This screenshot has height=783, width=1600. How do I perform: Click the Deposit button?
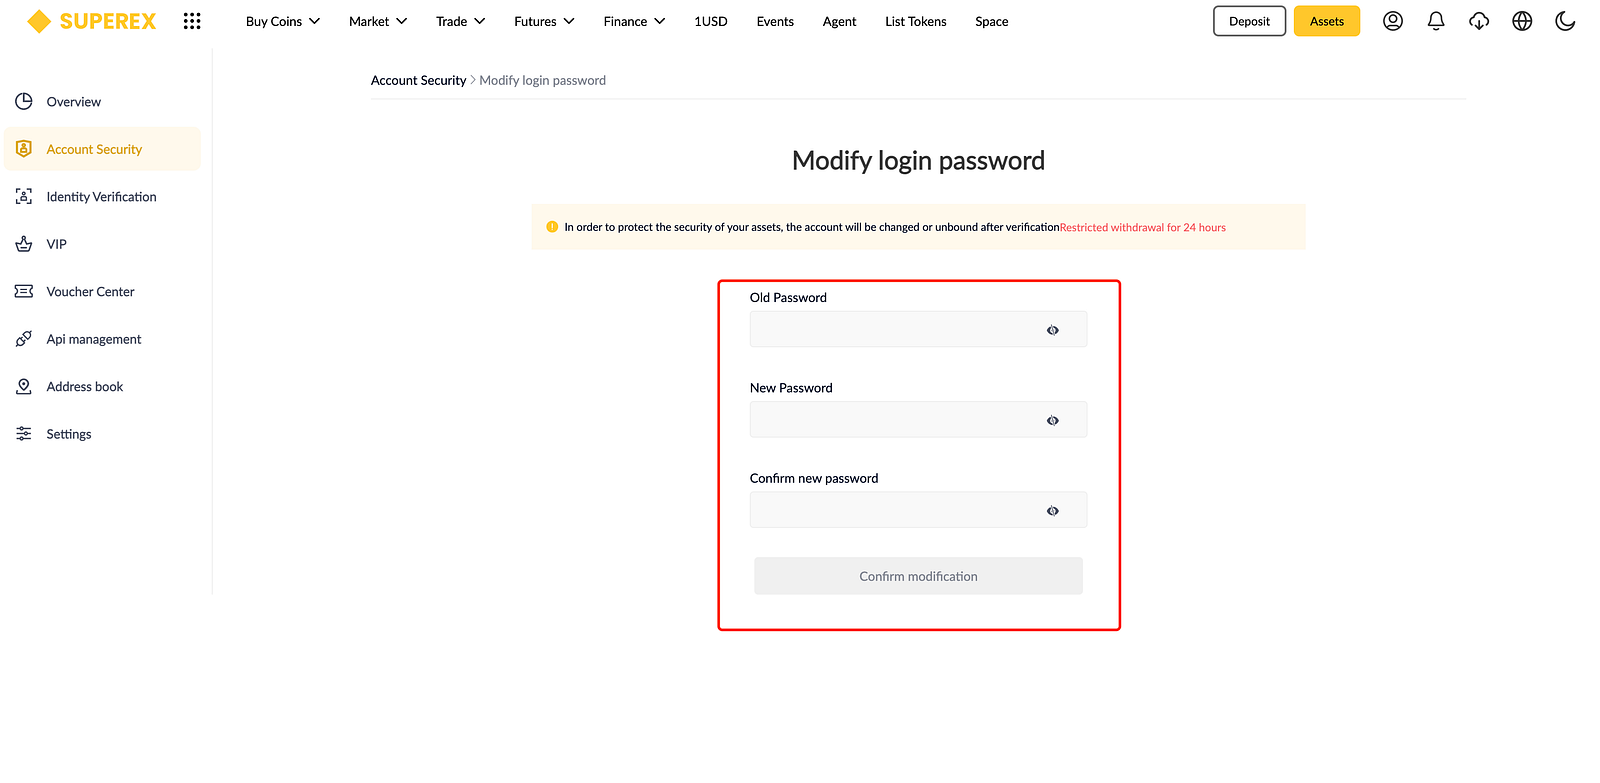(x=1249, y=21)
